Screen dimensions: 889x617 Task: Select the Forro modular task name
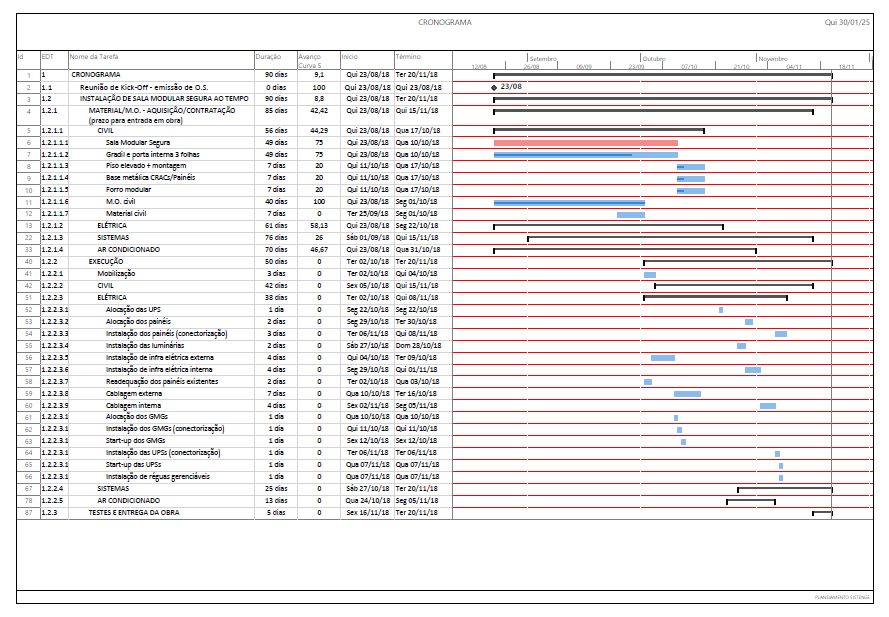tap(129, 189)
